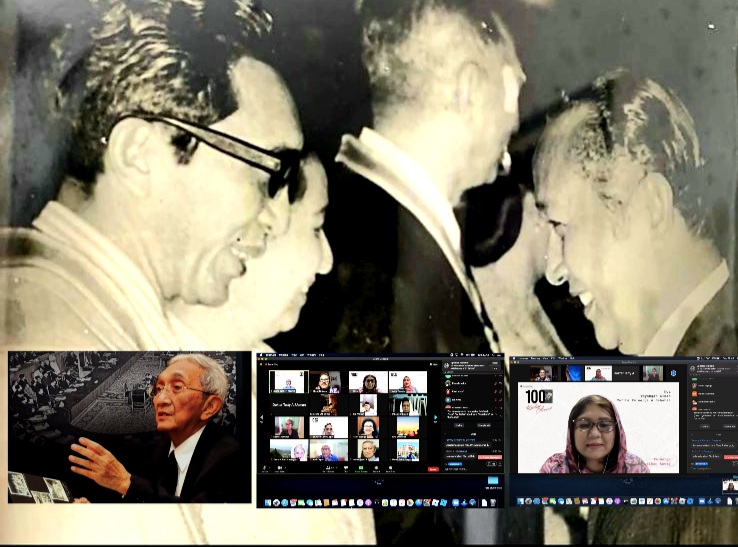This screenshot has width=738, height=547.
Task: Select gallery tile with white-haired woman and hillside
Action: click(289, 450)
